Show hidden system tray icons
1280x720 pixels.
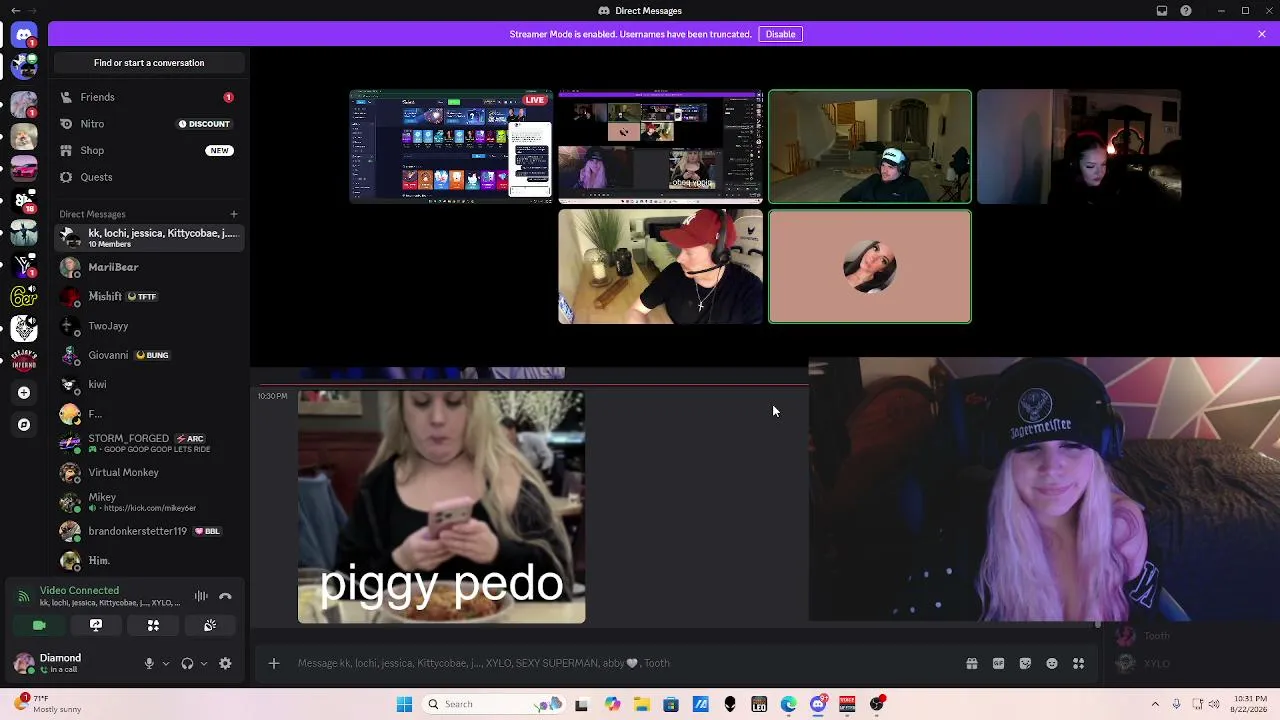1155,704
